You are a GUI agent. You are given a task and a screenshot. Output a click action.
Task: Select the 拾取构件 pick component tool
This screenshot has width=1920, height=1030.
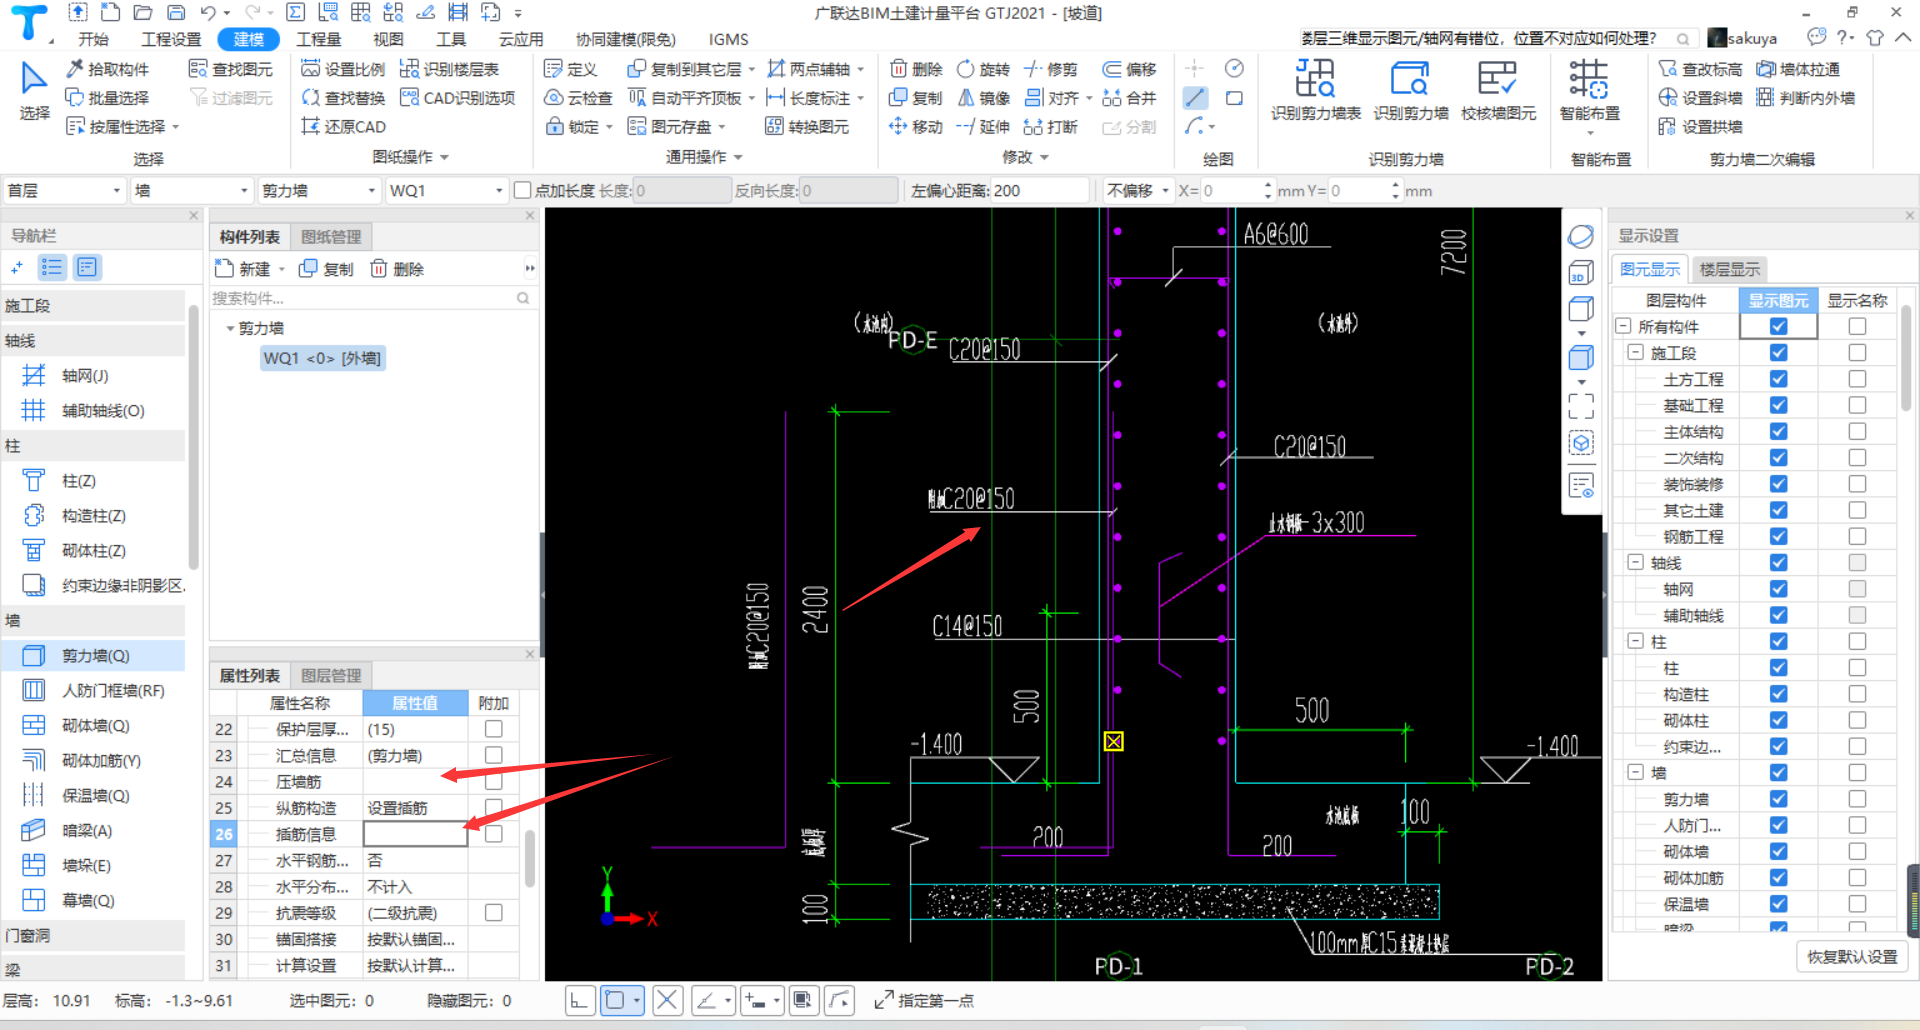(107, 69)
